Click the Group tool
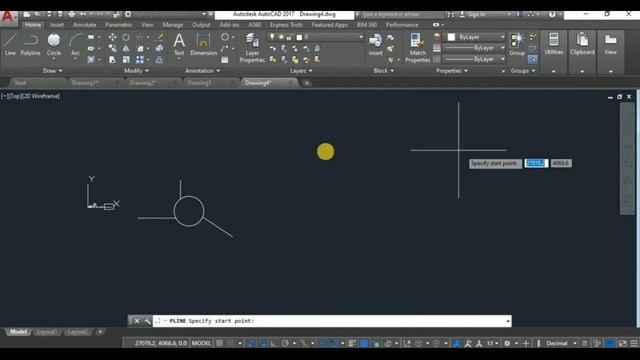 click(x=517, y=44)
